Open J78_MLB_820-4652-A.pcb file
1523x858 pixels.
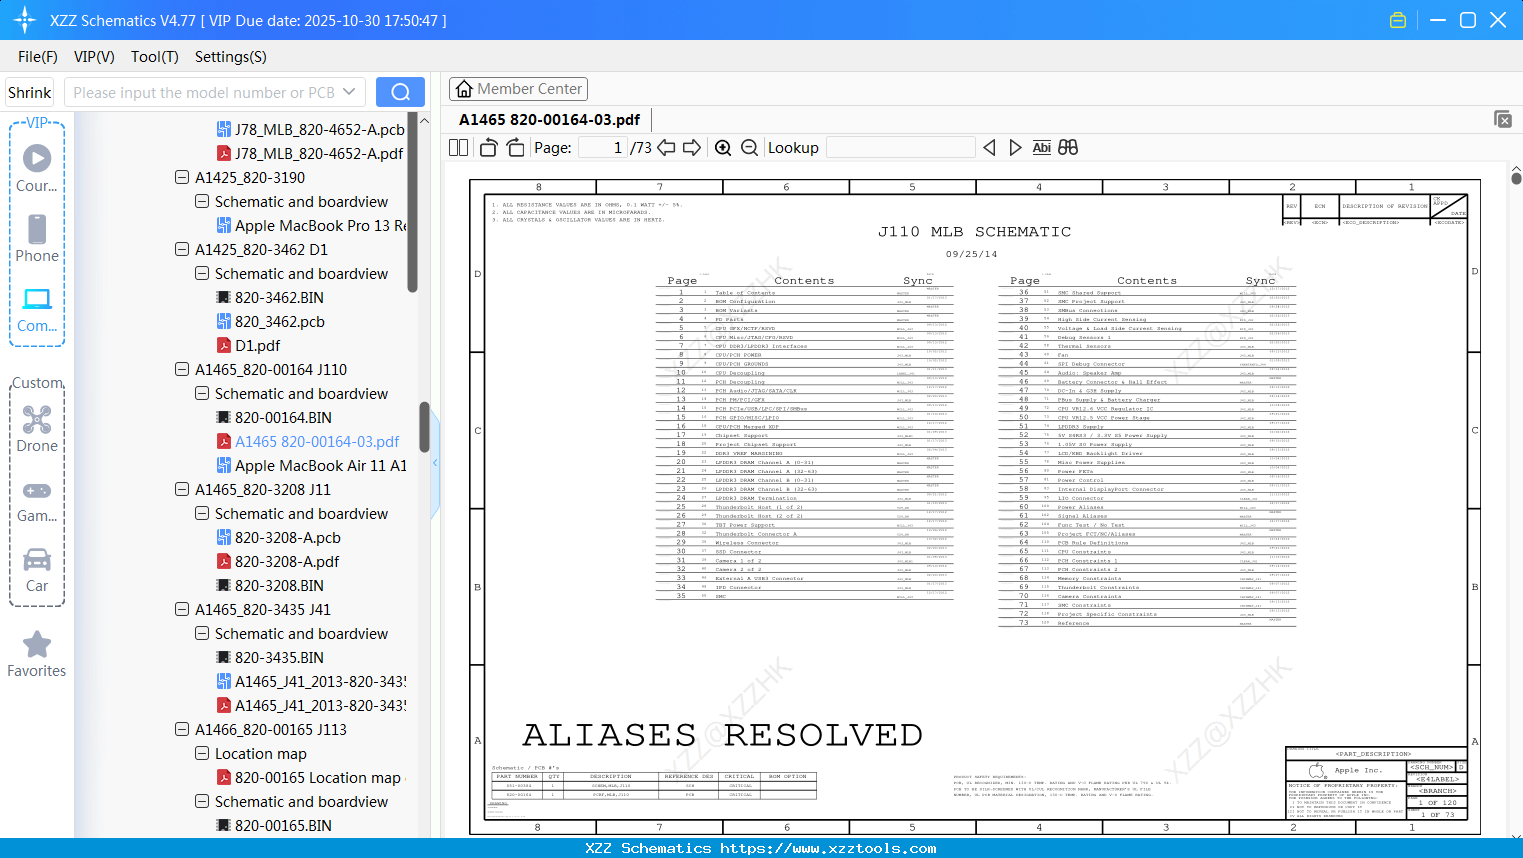311,129
